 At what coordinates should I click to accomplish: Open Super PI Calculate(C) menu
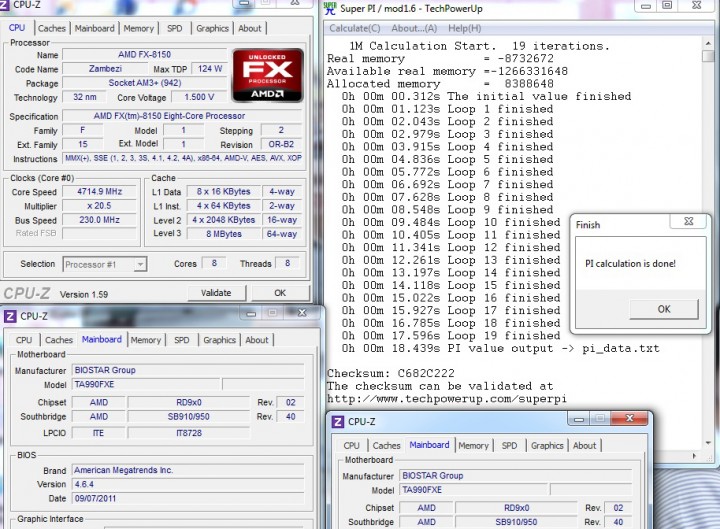(x=355, y=28)
